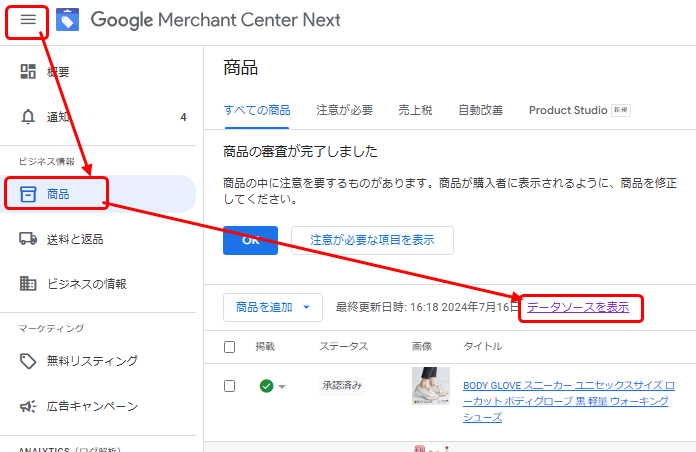Switch to the 注意が必要 tab

344,110
